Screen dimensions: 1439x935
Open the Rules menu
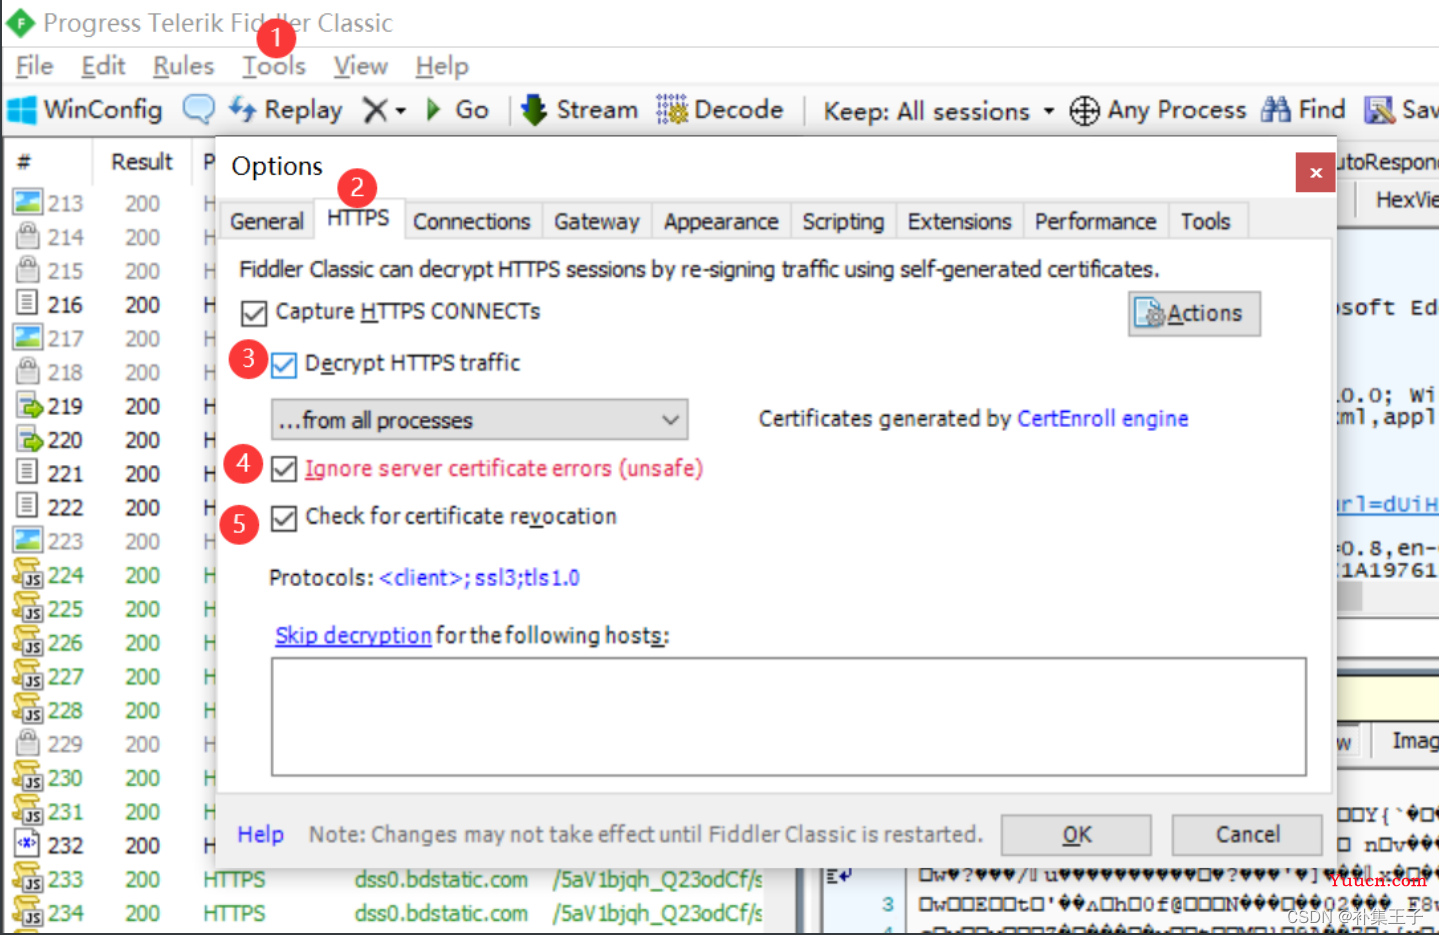pyautogui.click(x=183, y=66)
